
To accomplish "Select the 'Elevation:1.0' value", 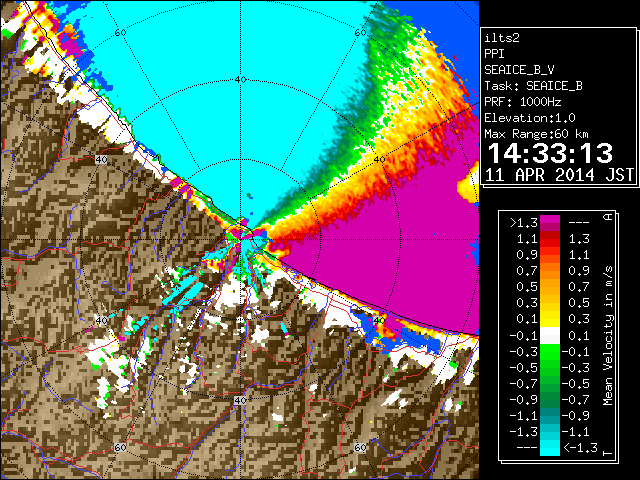I will (530, 118).
